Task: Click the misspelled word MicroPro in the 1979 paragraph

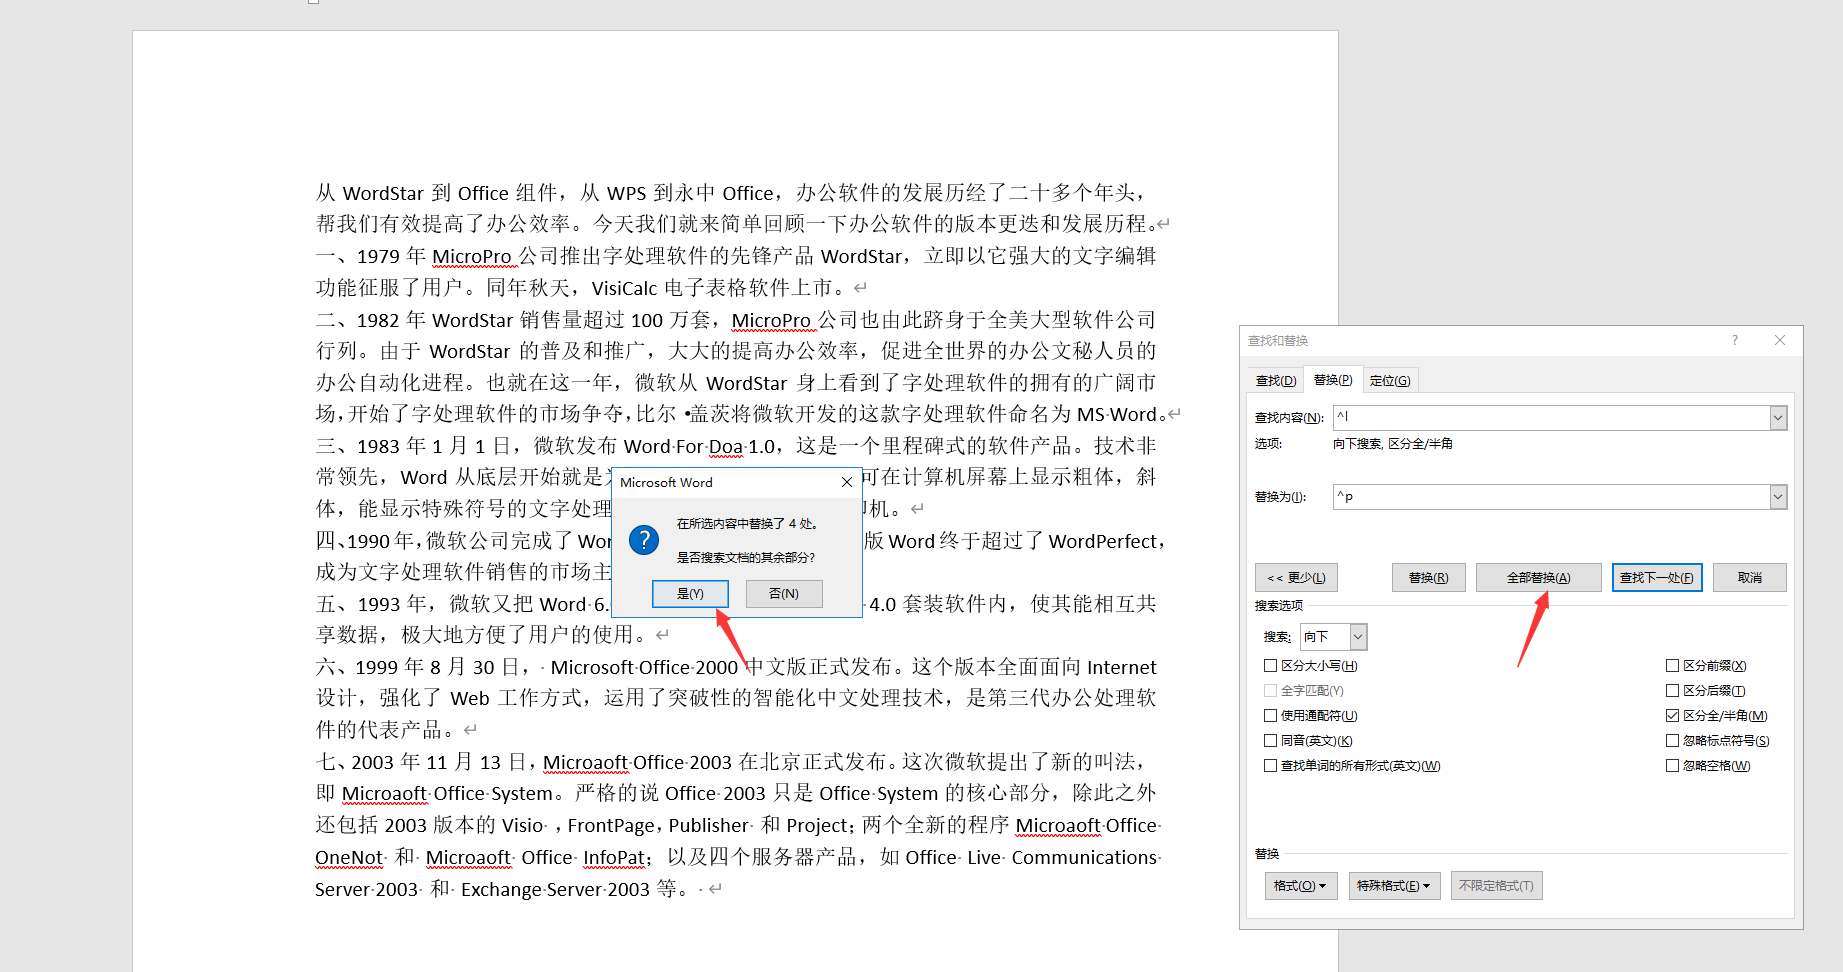Action: tap(472, 257)
